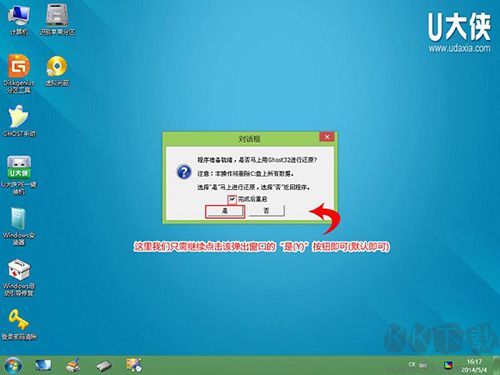Cancel with the 否 button
This screenshot has width=500, height=375.
(x=266, y=211)
